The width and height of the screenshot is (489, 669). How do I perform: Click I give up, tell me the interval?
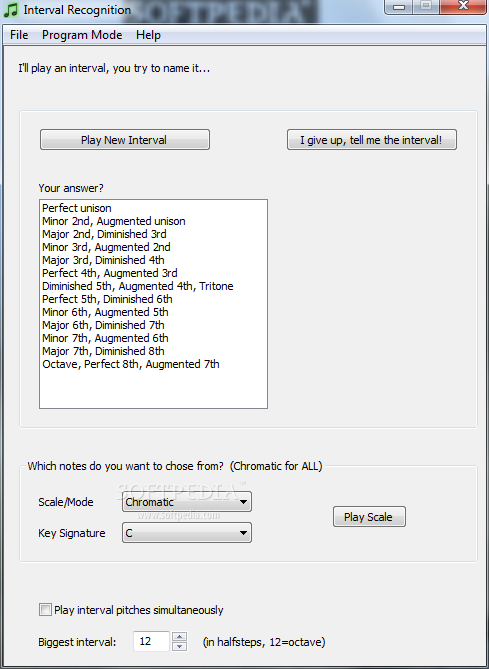(372, 140)
